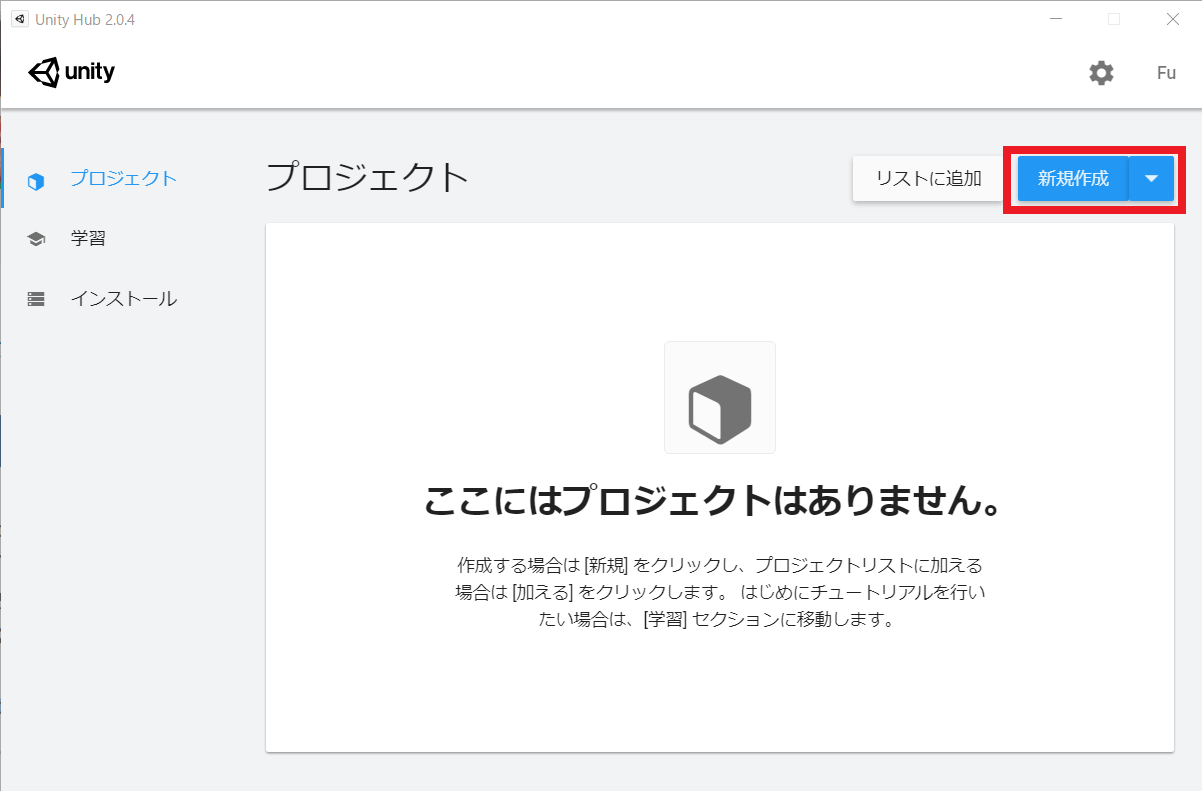
Task: Click the リストに追加 button
Action: [928, 178]
